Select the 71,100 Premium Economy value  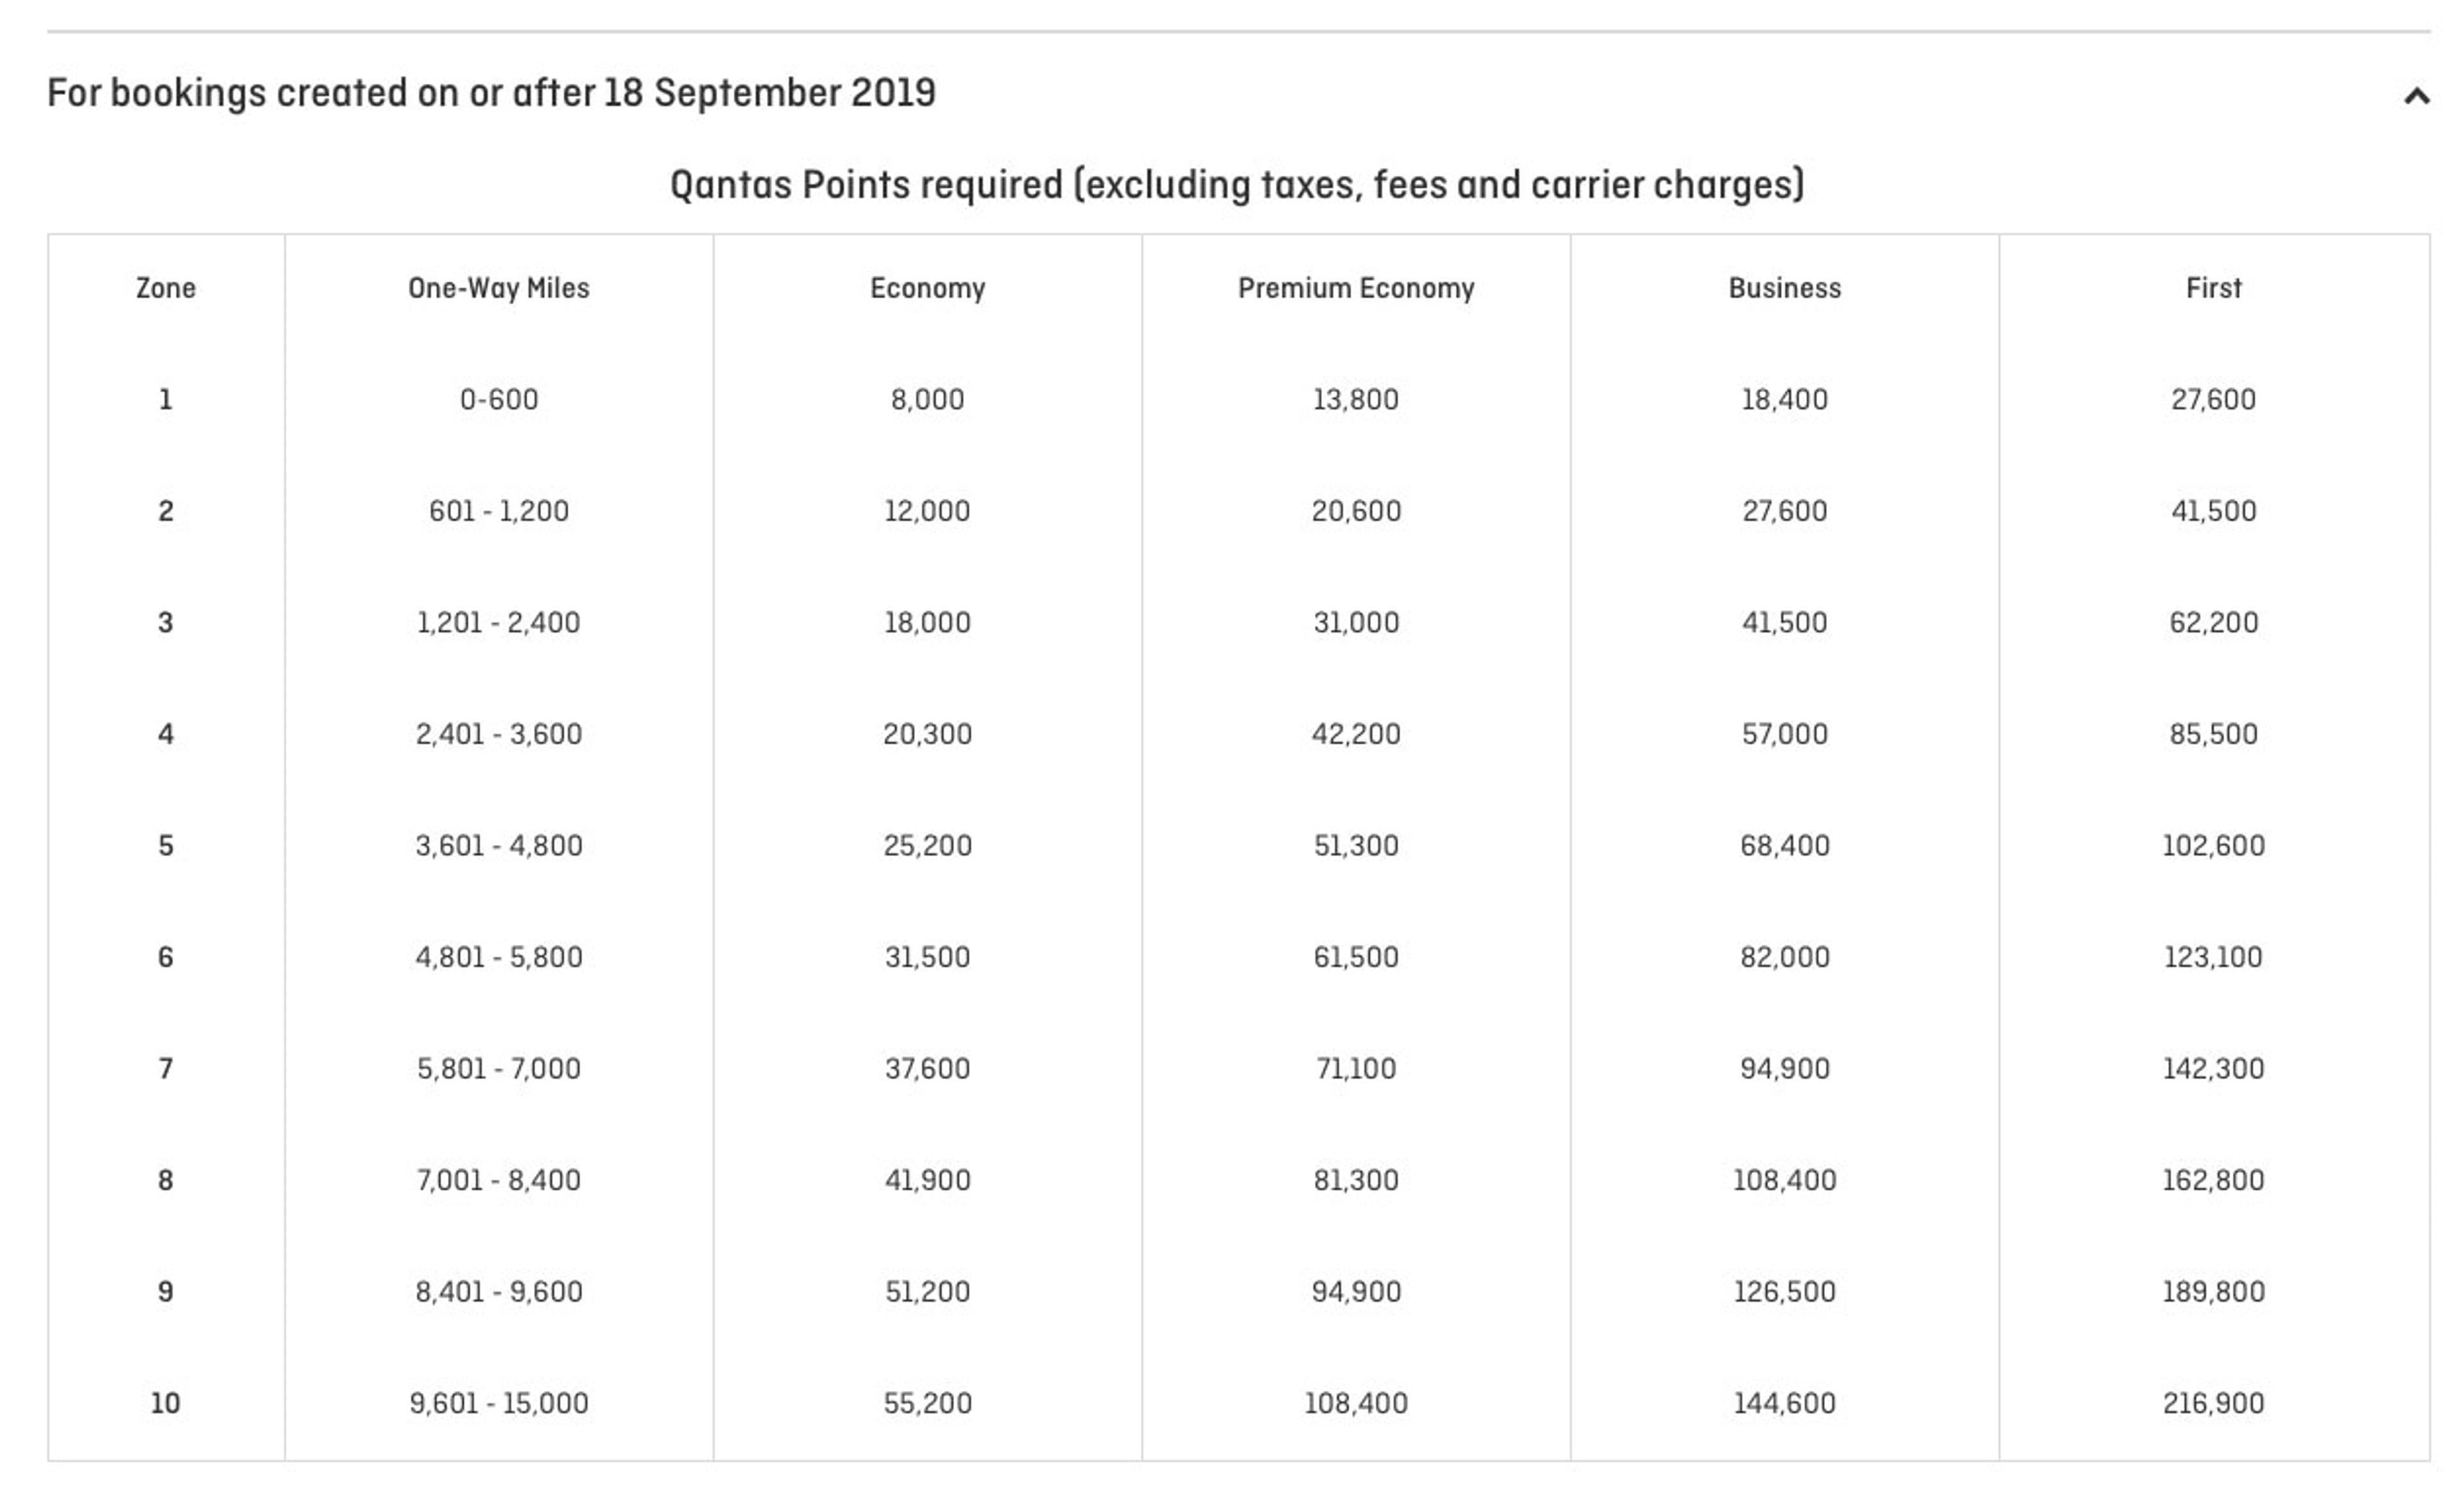pyautogui.click(x=1355, y=1068)
